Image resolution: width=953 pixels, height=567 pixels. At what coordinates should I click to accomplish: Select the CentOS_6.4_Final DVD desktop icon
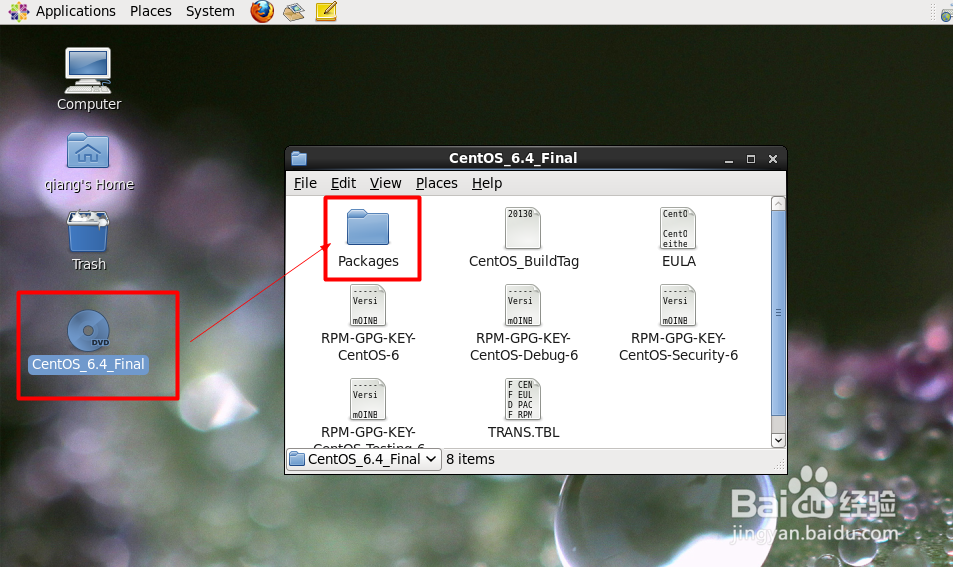(x=88, y=331)
